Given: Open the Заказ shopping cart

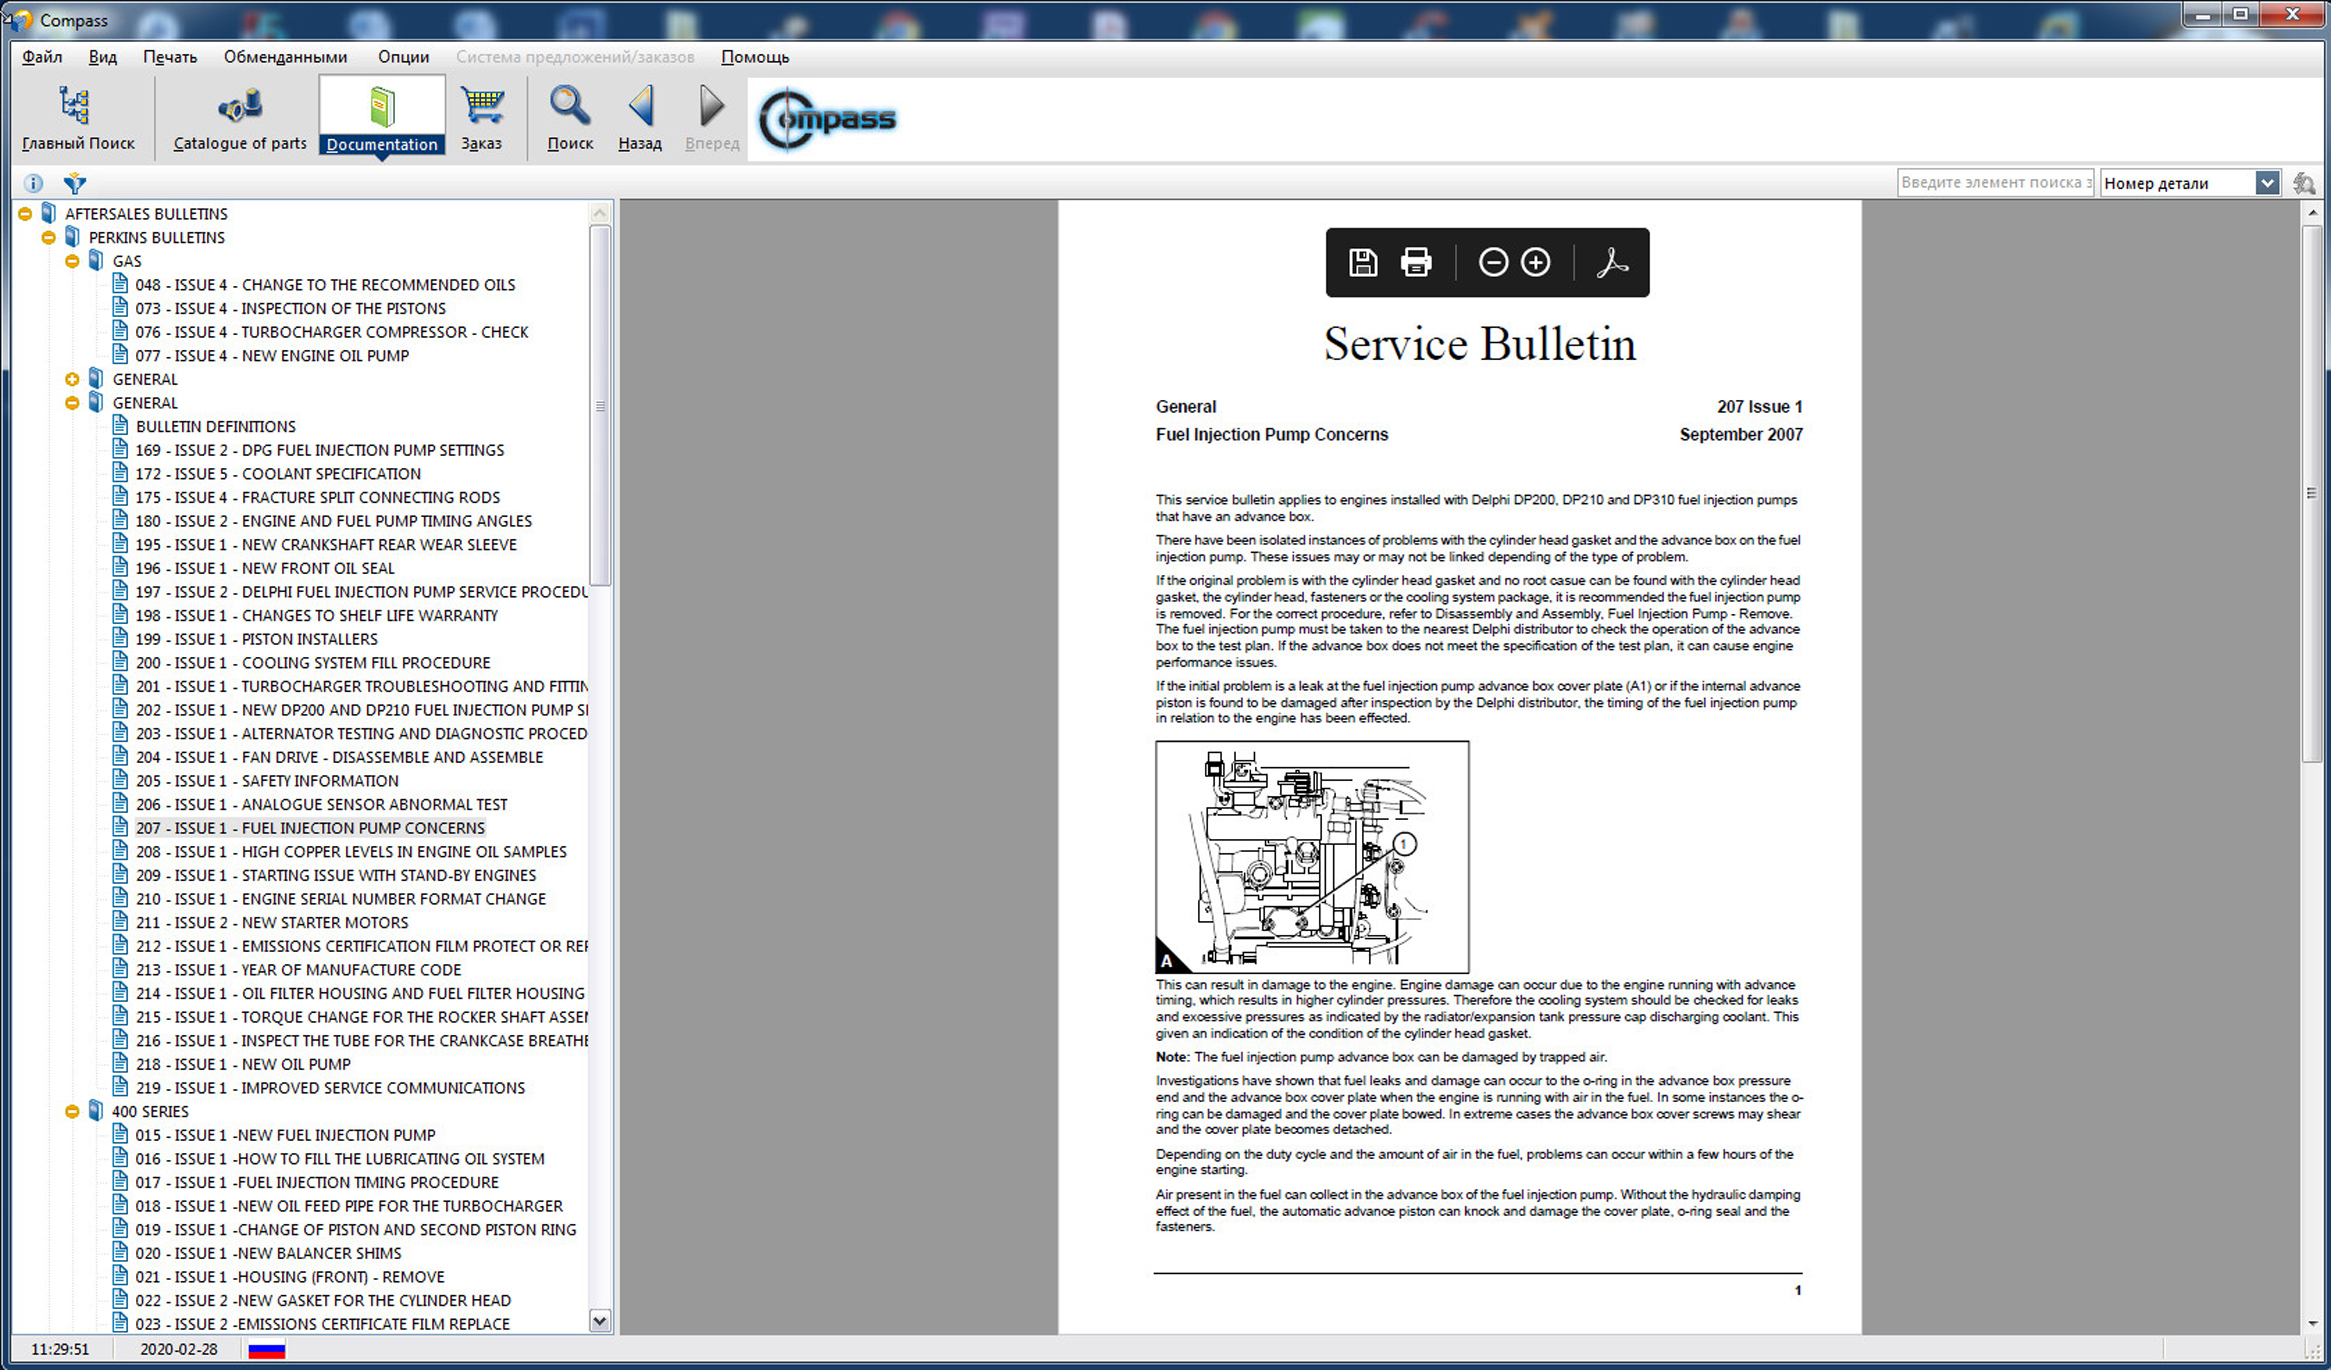Looking at the screenshot, I should (x=481, y=118).
